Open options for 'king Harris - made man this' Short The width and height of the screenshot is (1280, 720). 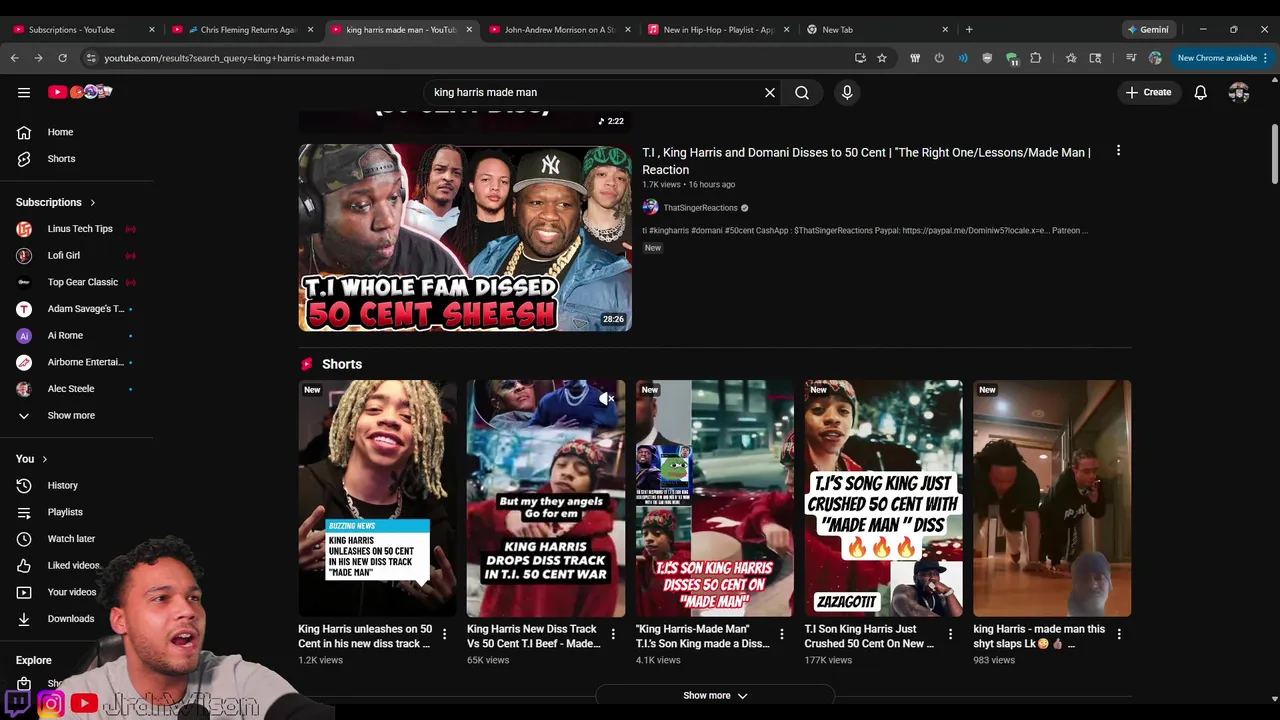point(1119,634)
